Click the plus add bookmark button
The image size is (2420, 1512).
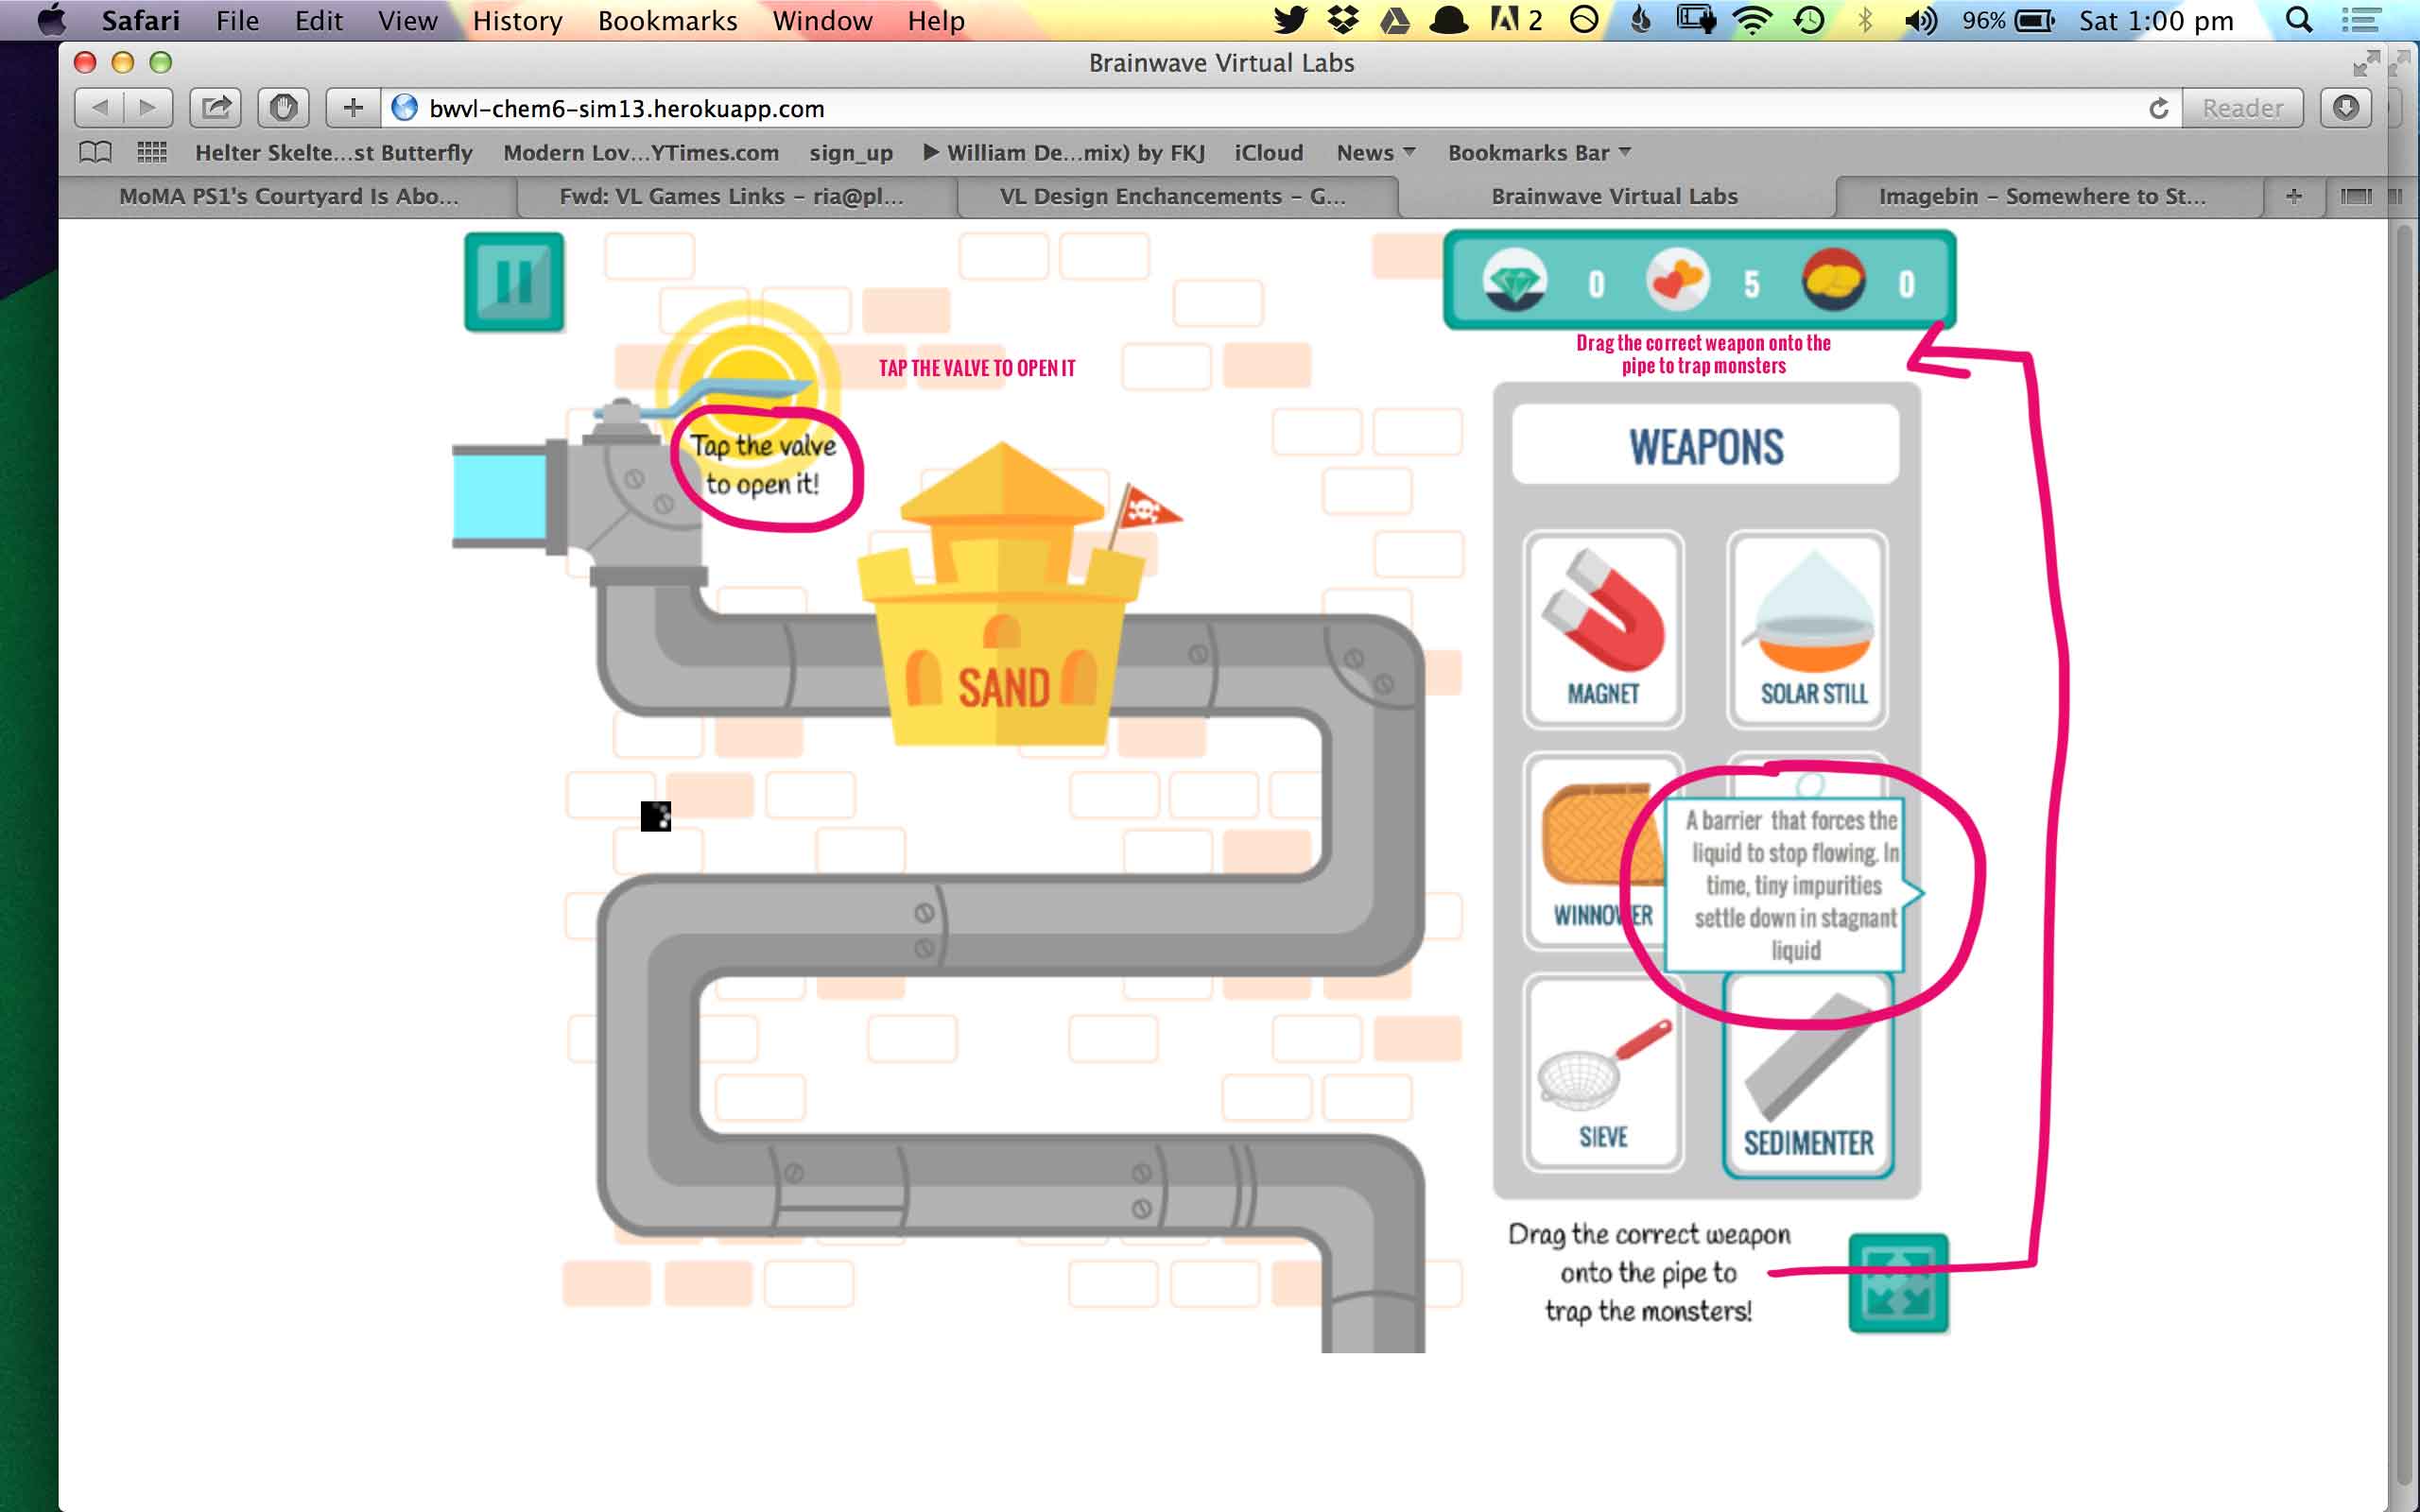point(353,108)
